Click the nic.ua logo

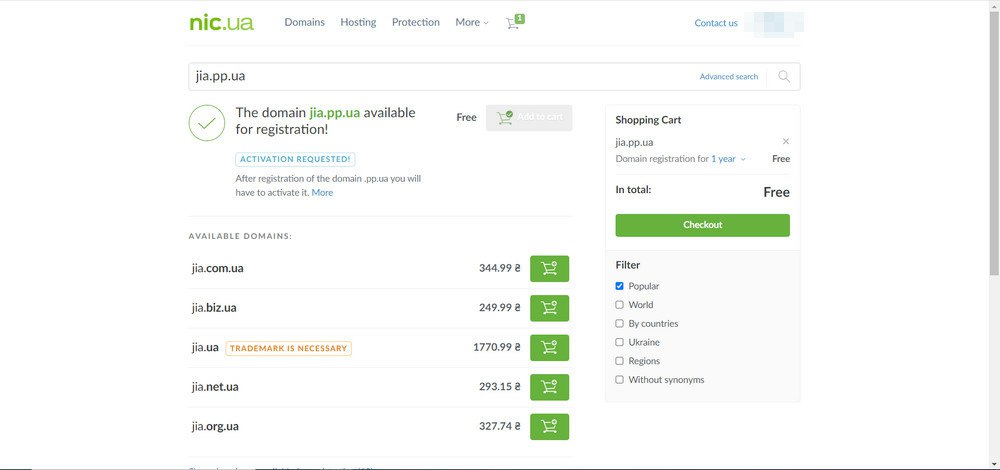221,23
